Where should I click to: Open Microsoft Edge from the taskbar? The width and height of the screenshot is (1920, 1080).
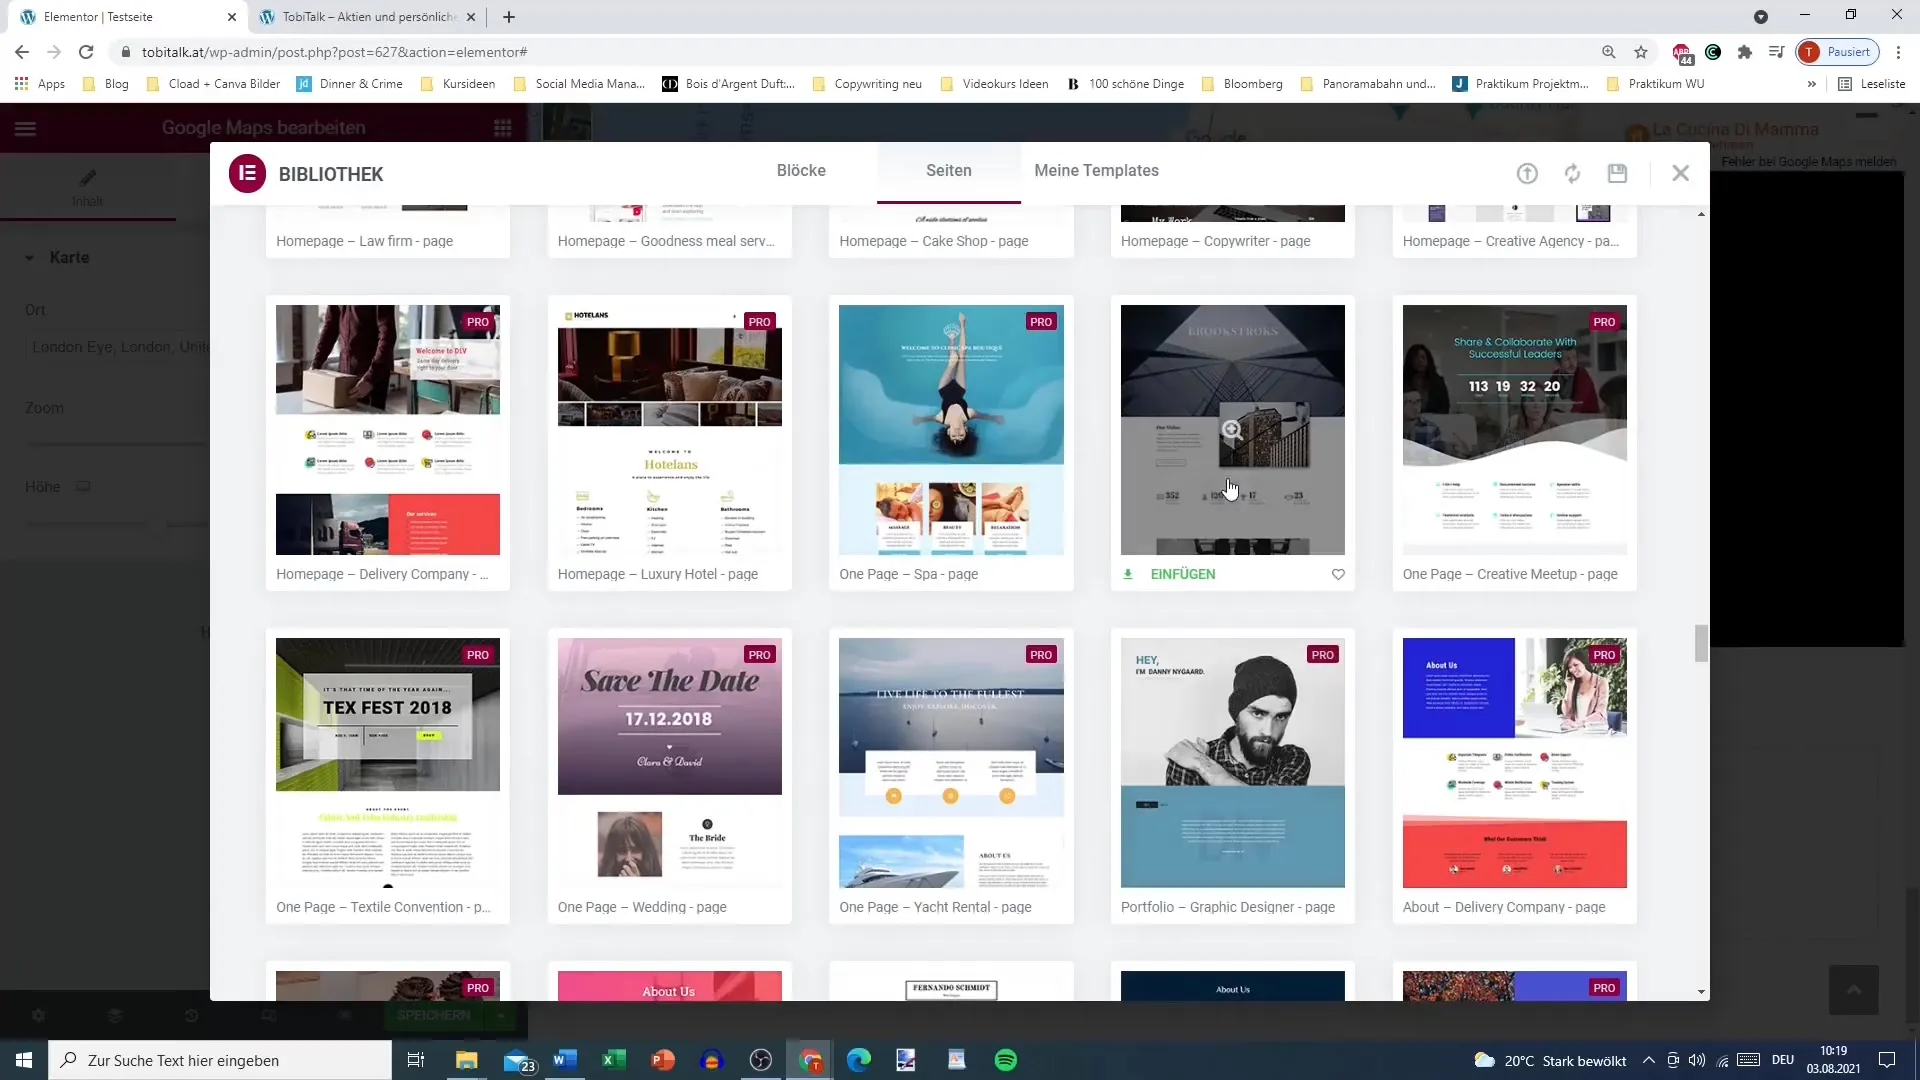858,1060
